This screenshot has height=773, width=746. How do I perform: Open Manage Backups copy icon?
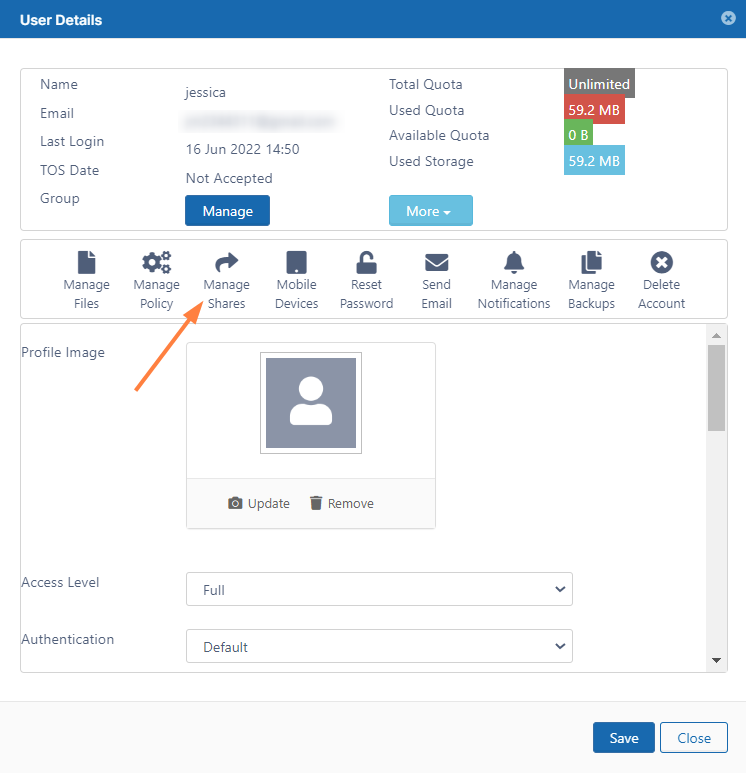[x=591, y=263]
